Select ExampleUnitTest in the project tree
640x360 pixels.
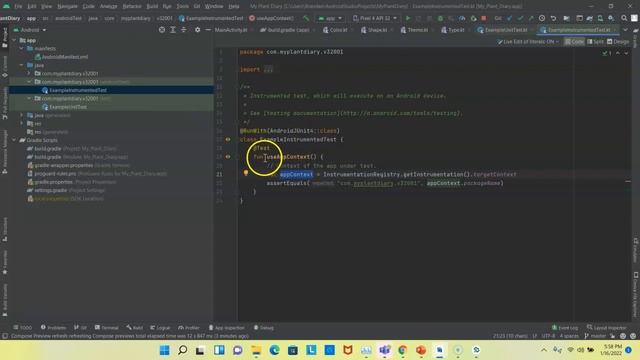[64, 107]
